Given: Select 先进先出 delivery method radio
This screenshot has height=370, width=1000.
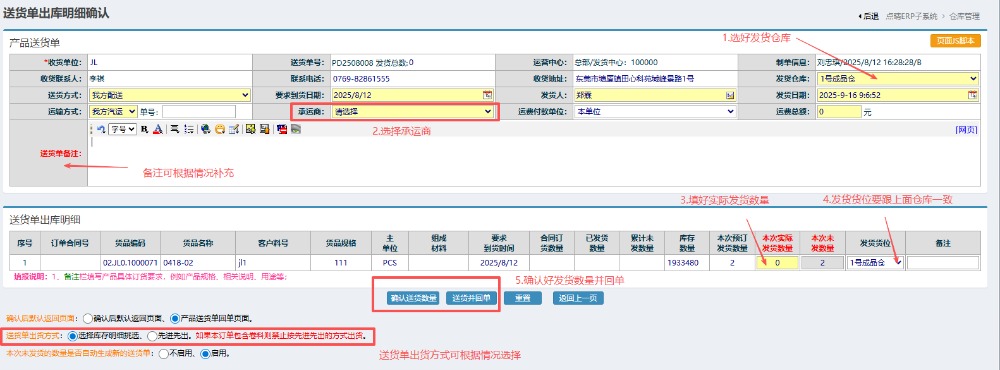Looking at the screenshot, I should pyautogui.click(x=152, y=335).
